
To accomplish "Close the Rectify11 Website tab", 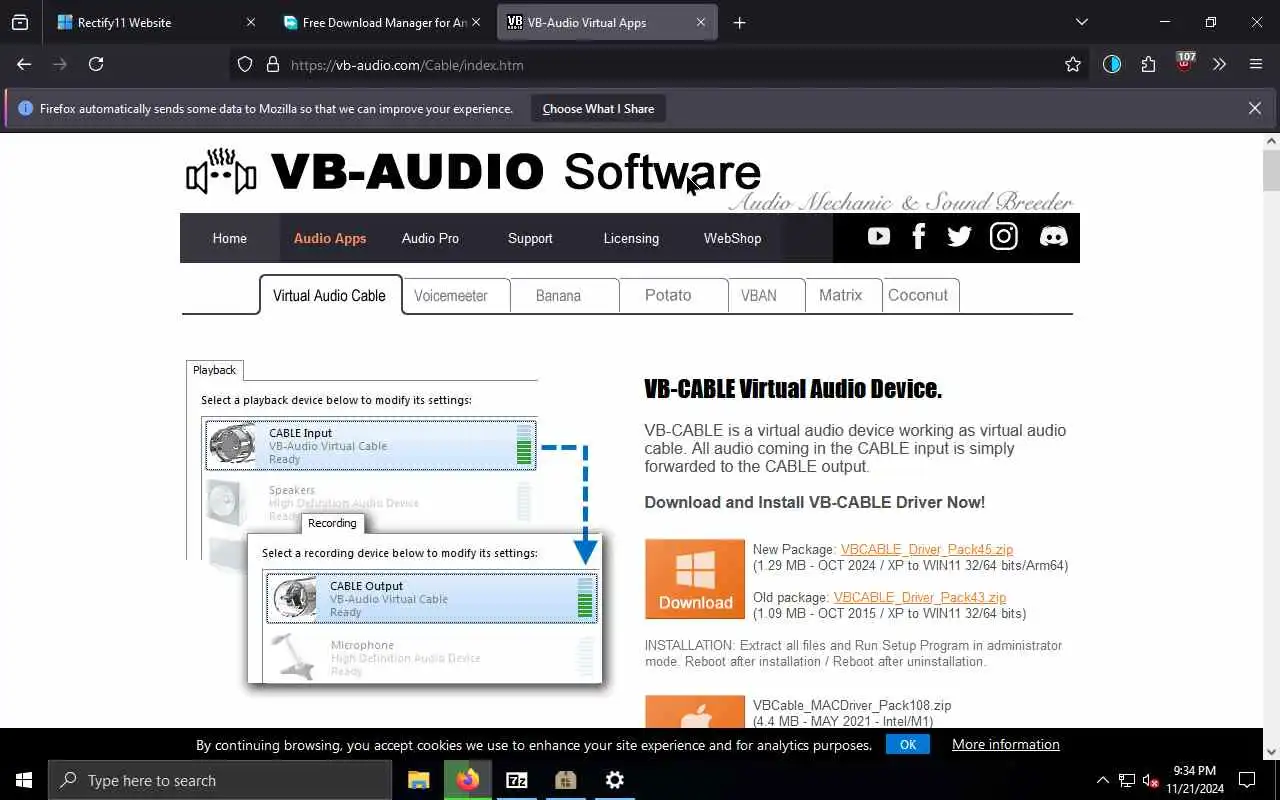I will point(250,22).
